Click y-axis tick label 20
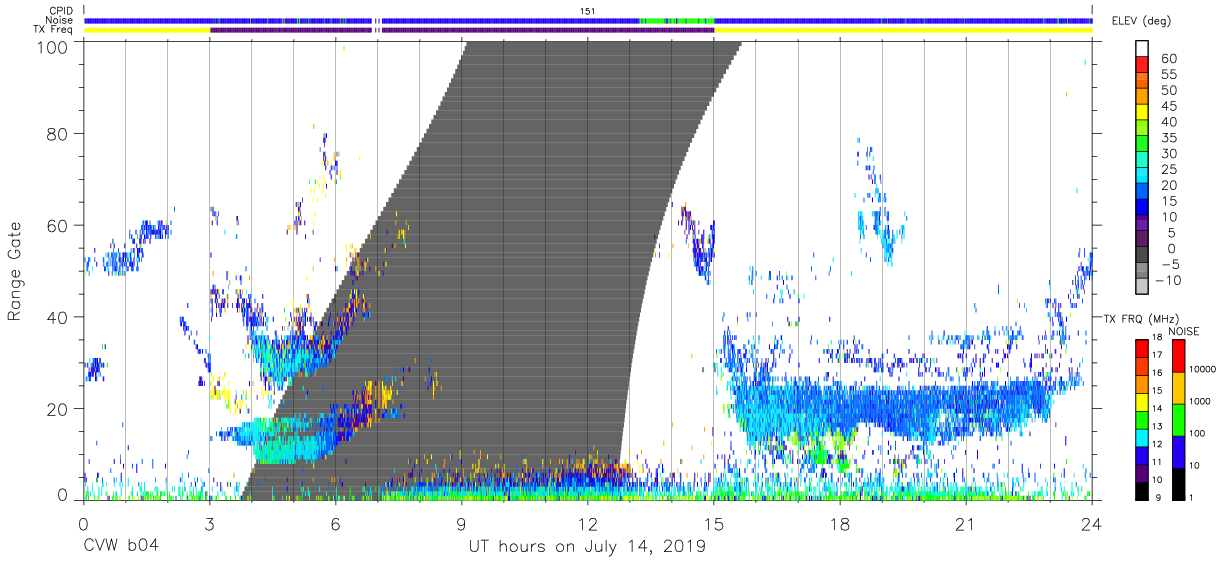This screenshot has height=567, width=1228. 58,409
